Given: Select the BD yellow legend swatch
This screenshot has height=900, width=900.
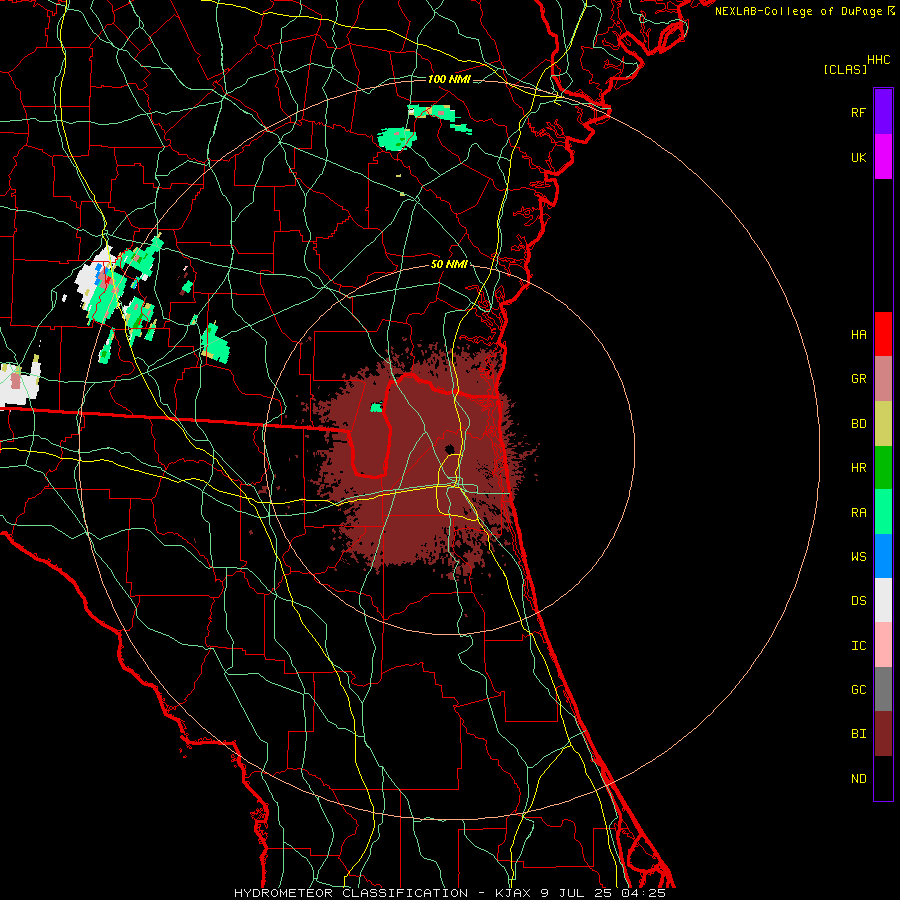Looking at the screenshot, I should click(x=883, y=424).
